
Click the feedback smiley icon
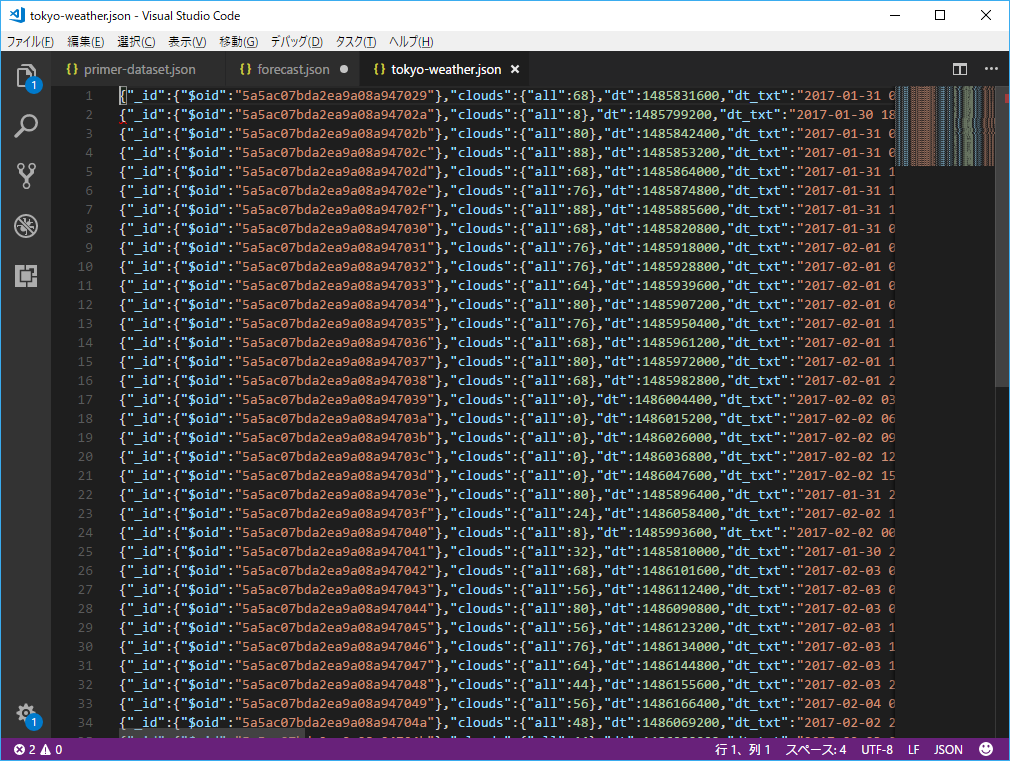click(x=986, y=749)
